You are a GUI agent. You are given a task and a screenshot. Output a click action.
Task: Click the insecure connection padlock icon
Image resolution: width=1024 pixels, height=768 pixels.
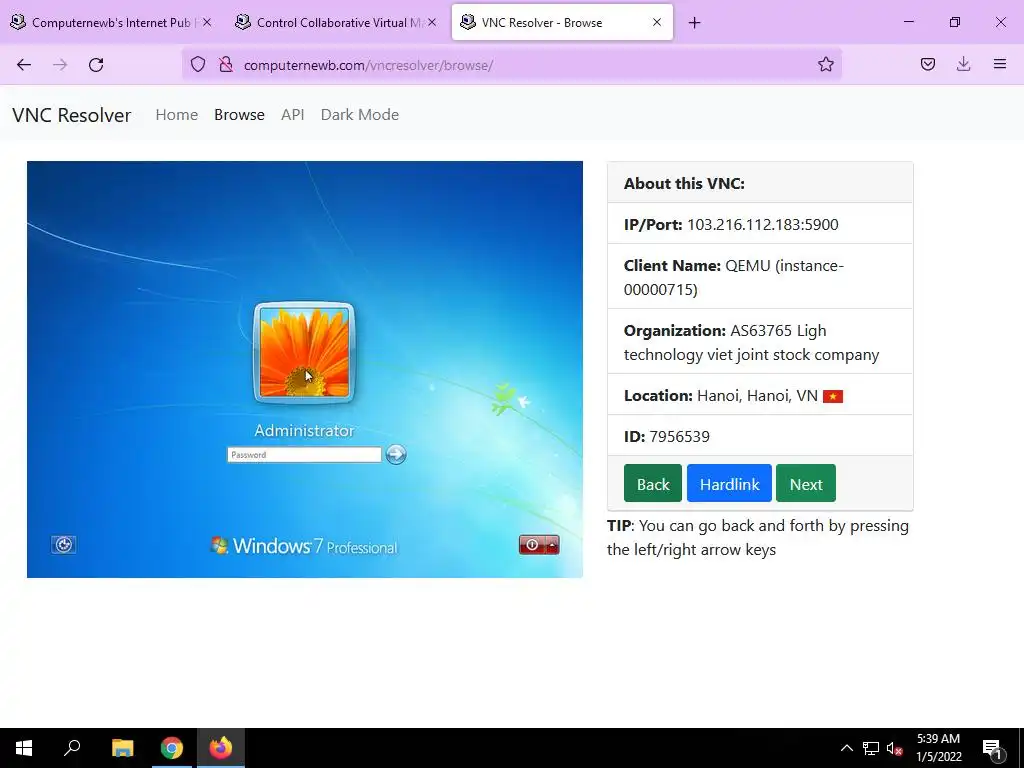(226, 64)
